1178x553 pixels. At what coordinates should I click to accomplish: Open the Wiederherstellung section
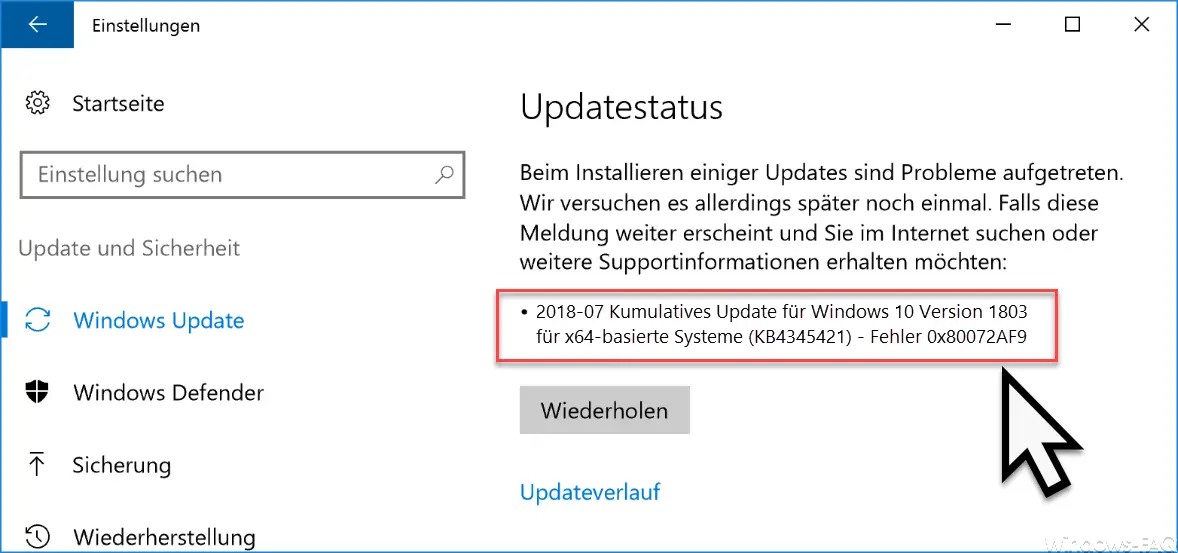[164, 537]
